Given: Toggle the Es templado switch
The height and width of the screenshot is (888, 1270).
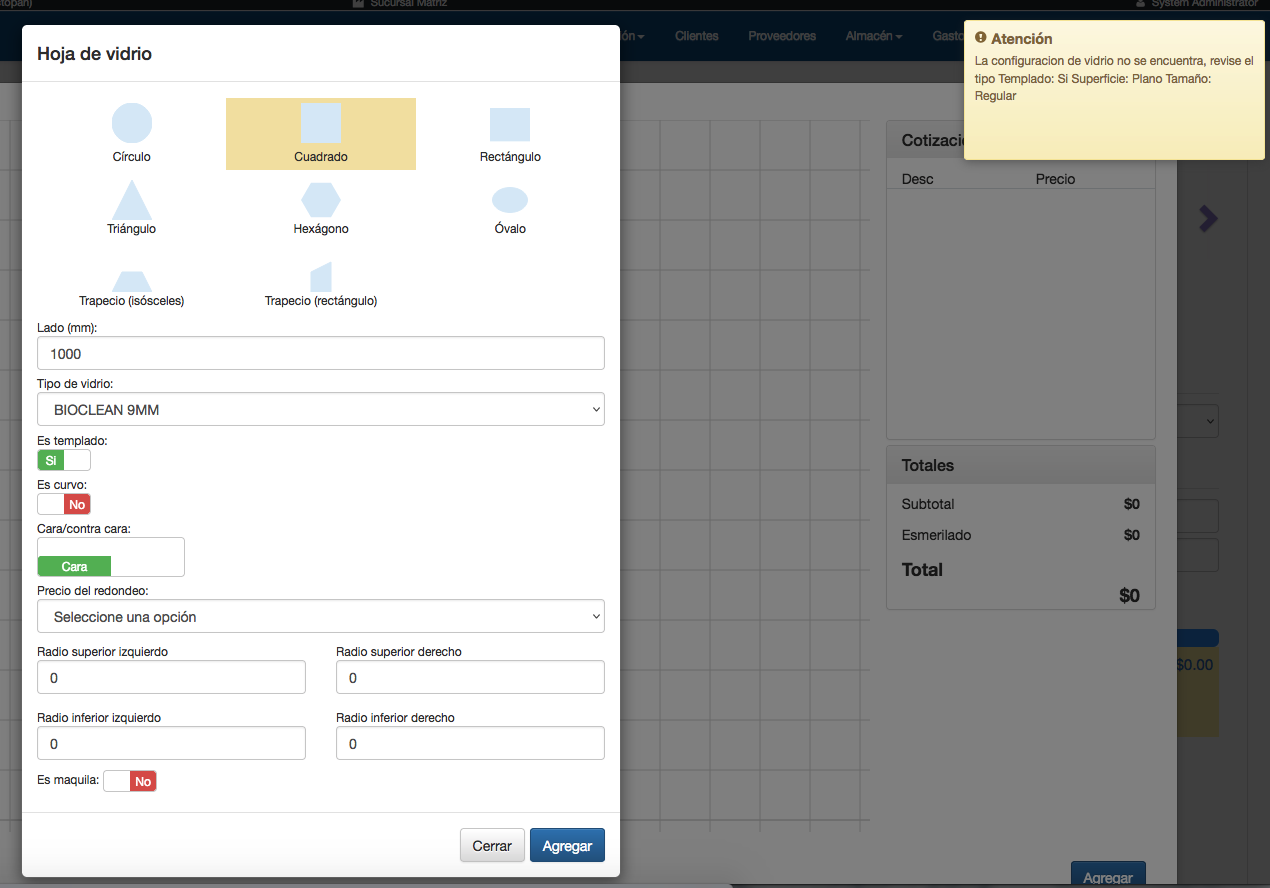Looking at the screenshot, I should (64, 460).
